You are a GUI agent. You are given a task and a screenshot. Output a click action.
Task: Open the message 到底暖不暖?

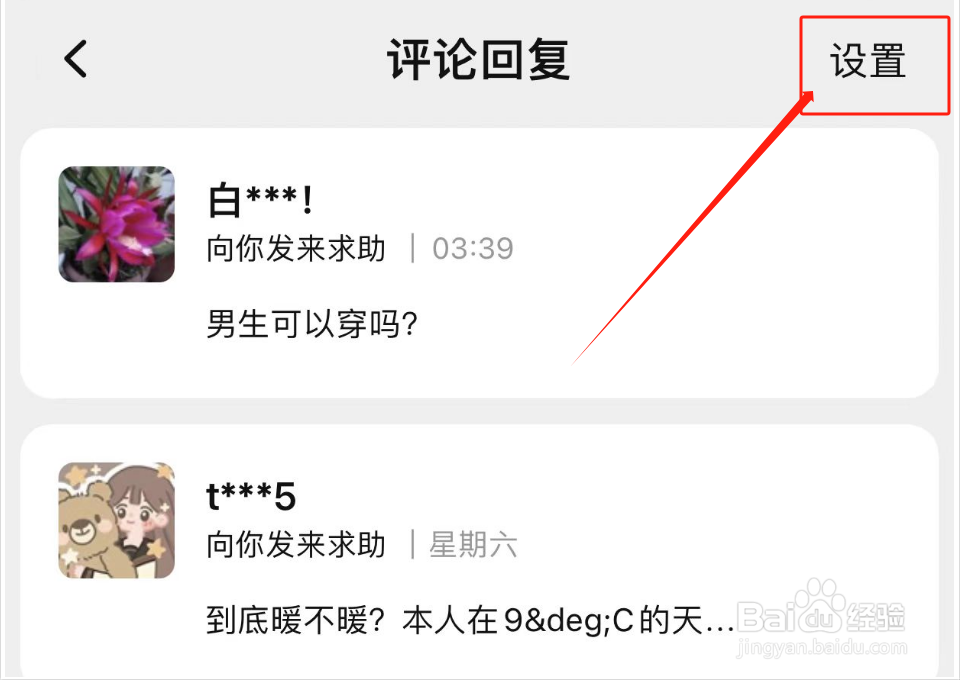(470, 620)
